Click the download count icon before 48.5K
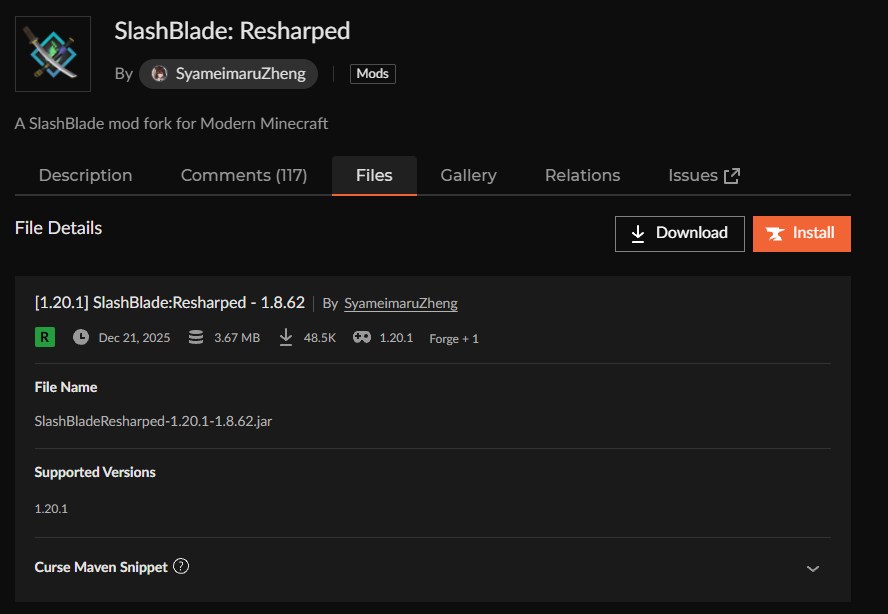This screenshot has height=614, width=888. tap(285, 338)
